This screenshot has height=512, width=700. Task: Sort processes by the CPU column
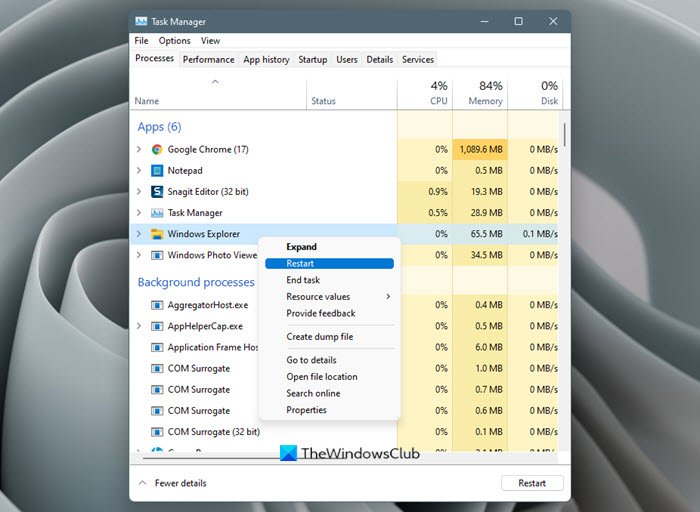425,94
